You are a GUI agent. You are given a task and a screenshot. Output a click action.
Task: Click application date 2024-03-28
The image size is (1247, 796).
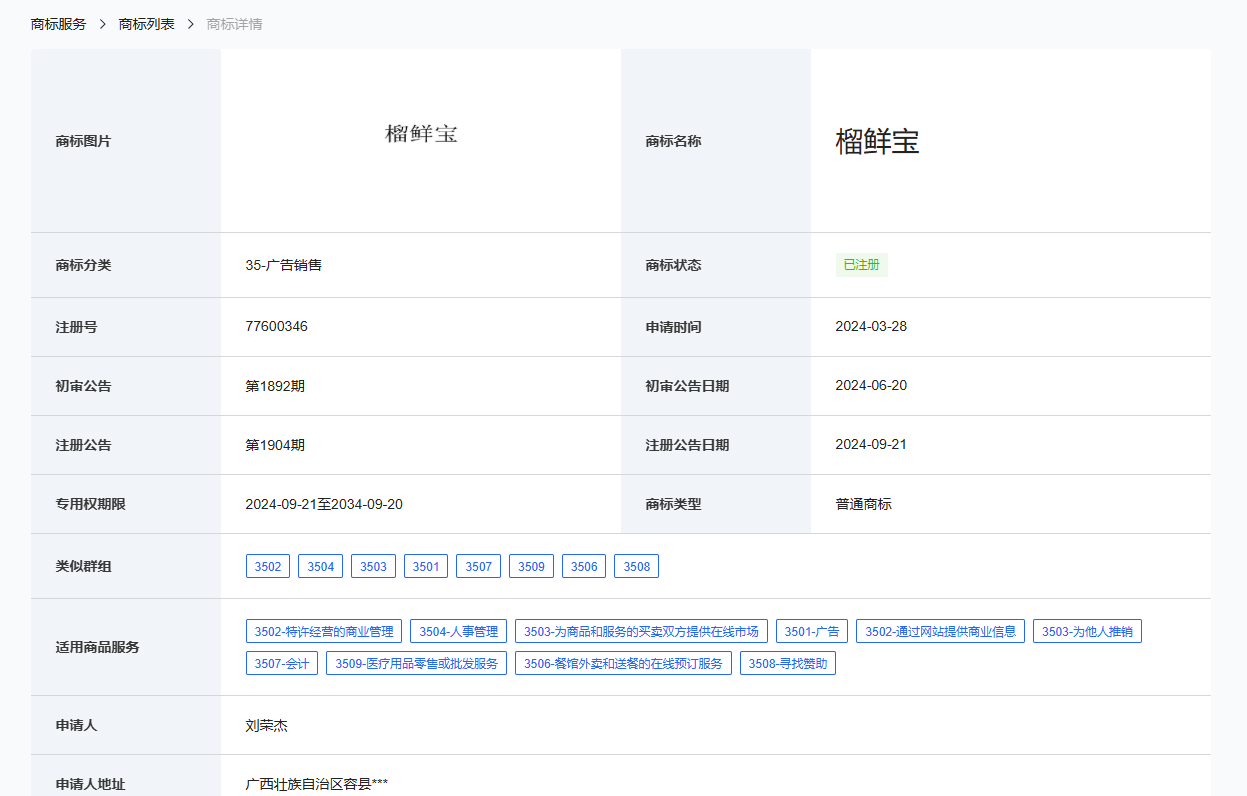871,326
